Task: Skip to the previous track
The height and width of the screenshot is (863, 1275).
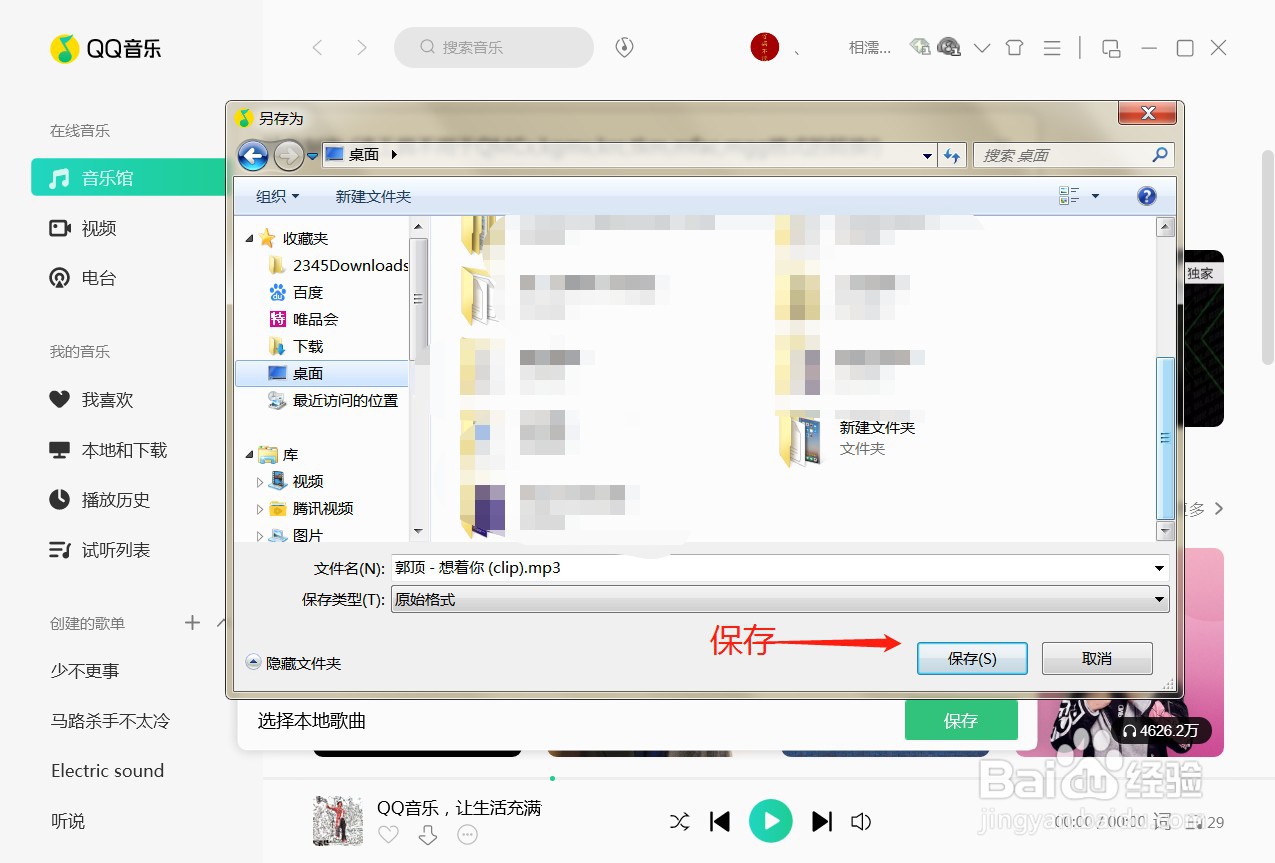Action: [720, 822]
